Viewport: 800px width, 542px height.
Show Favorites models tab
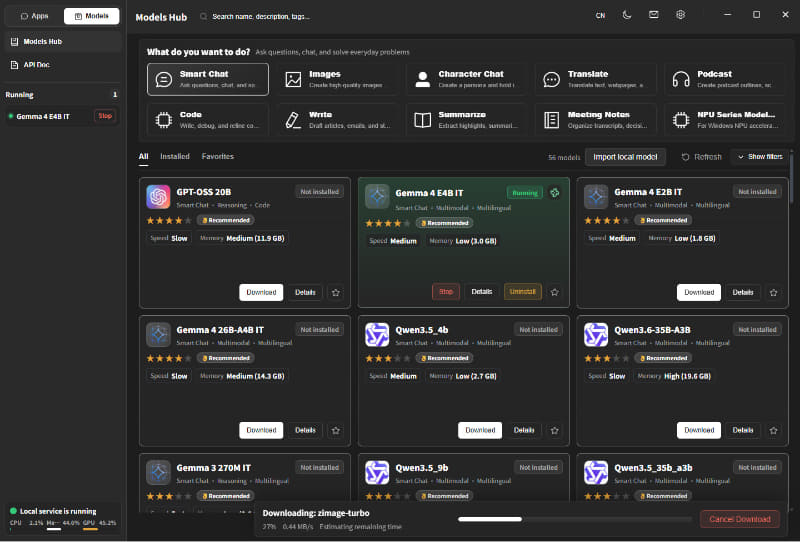pos(217,156)
